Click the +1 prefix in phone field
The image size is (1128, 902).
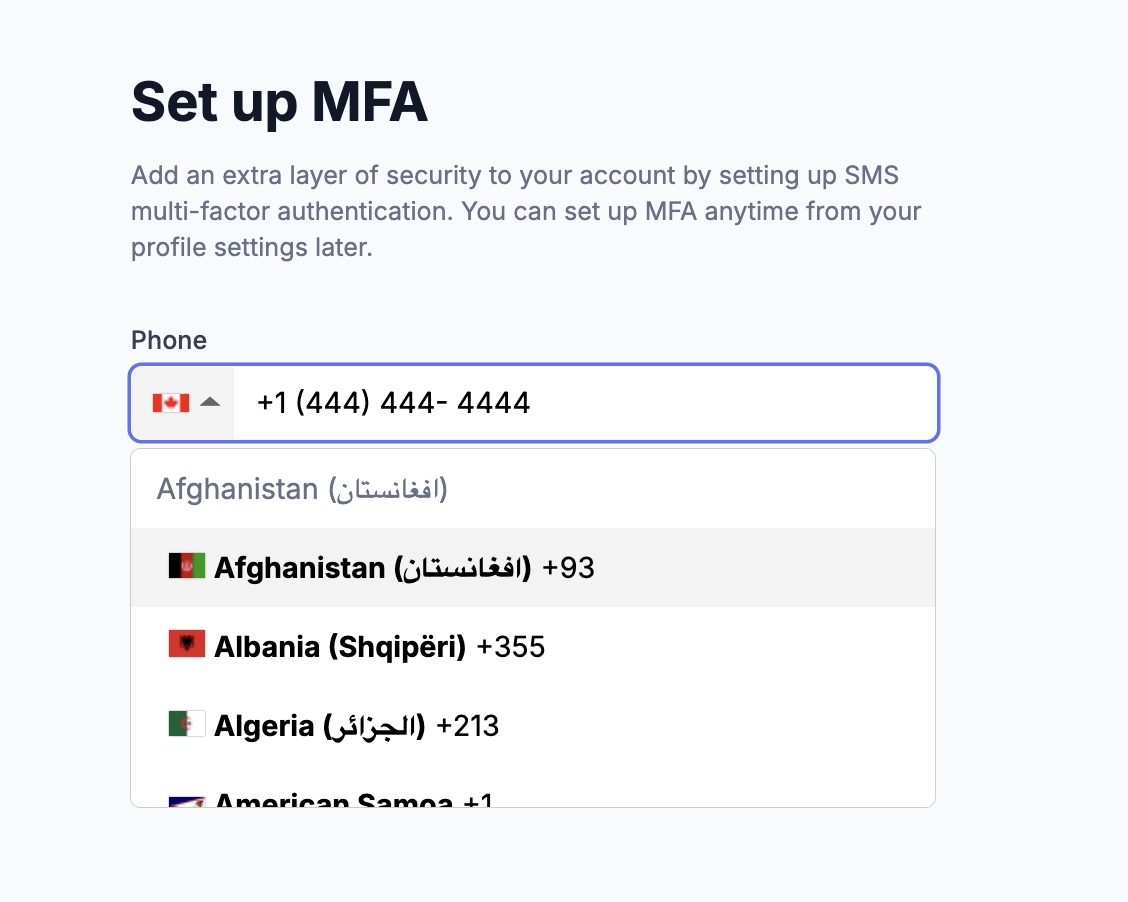[x=272, y=403]
